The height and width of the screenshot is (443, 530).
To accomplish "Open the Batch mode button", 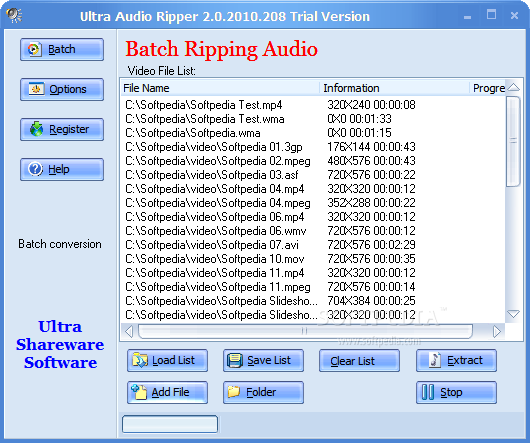I will coord(62,49).
